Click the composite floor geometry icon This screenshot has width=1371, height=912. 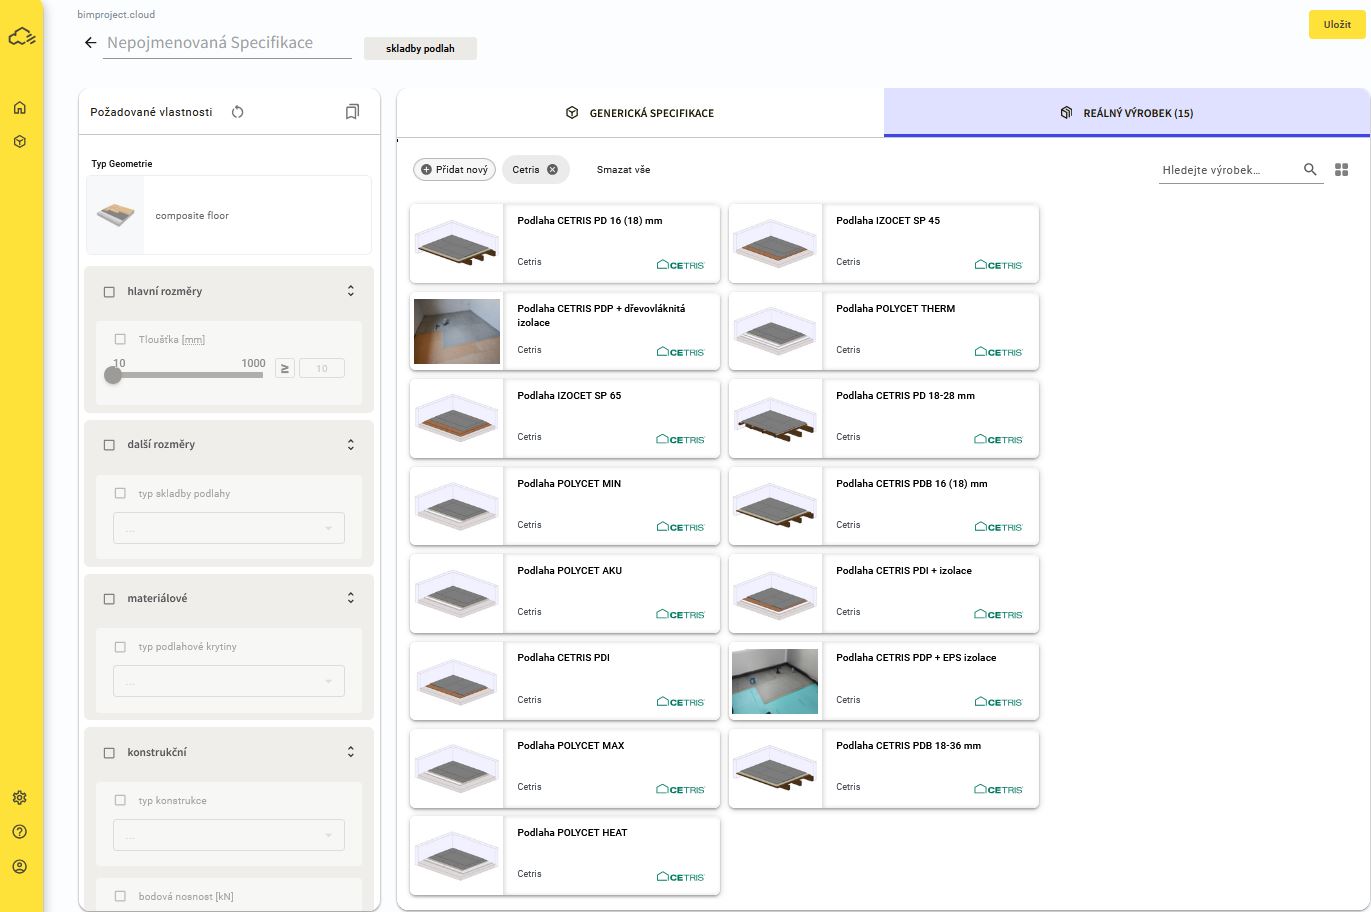tap(116, 215)
